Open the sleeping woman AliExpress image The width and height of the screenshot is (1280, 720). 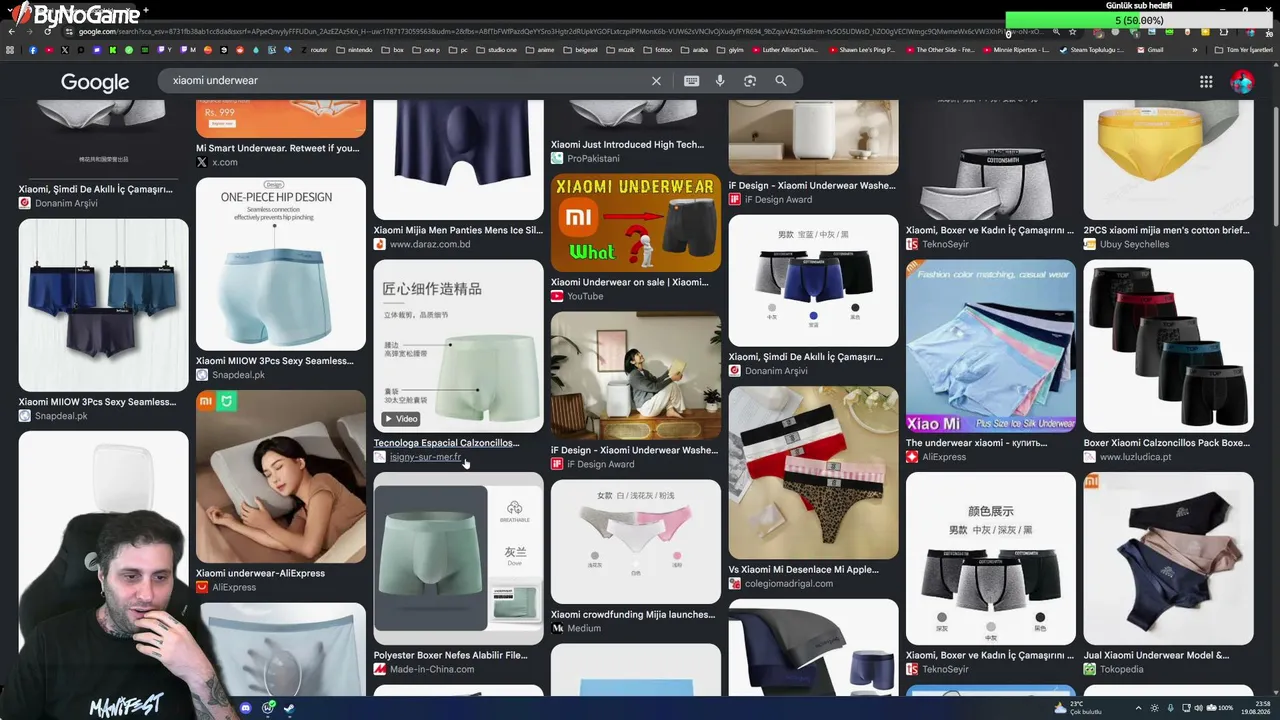click(281, 477)
